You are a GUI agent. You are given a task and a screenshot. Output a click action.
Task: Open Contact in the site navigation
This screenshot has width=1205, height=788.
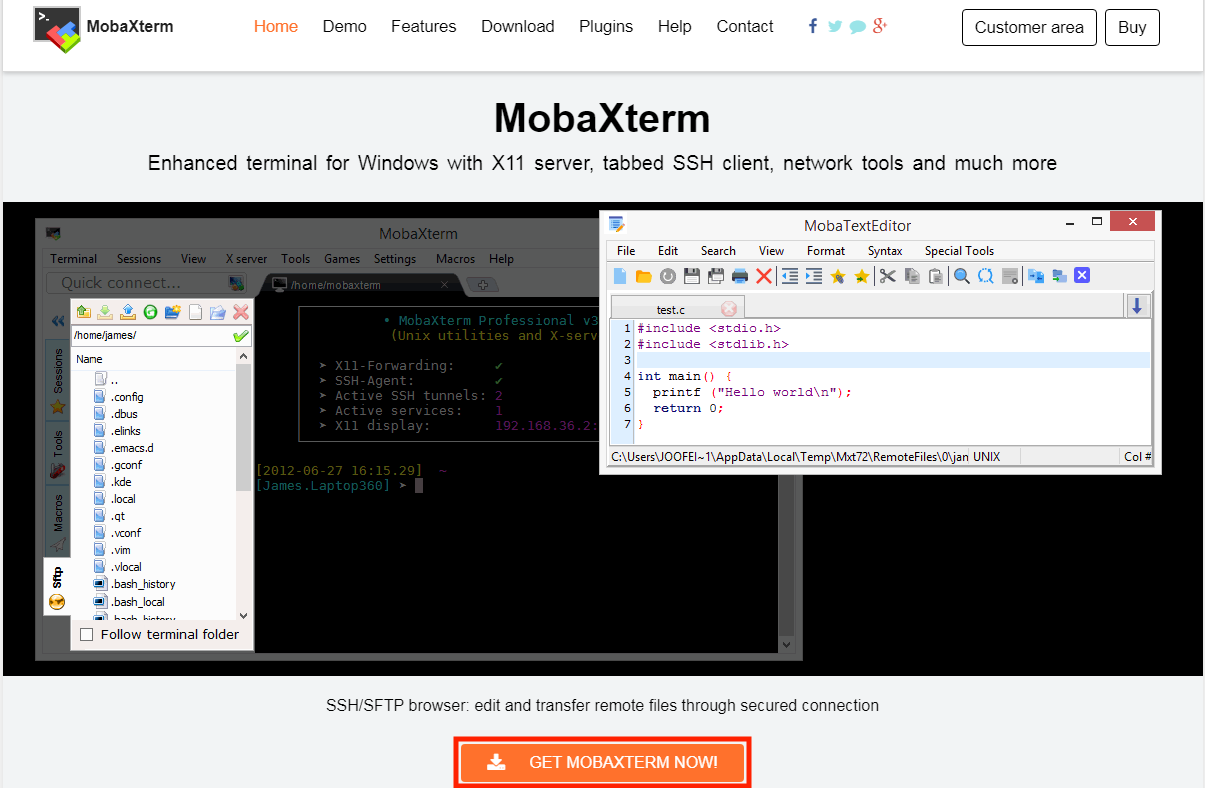745,27
